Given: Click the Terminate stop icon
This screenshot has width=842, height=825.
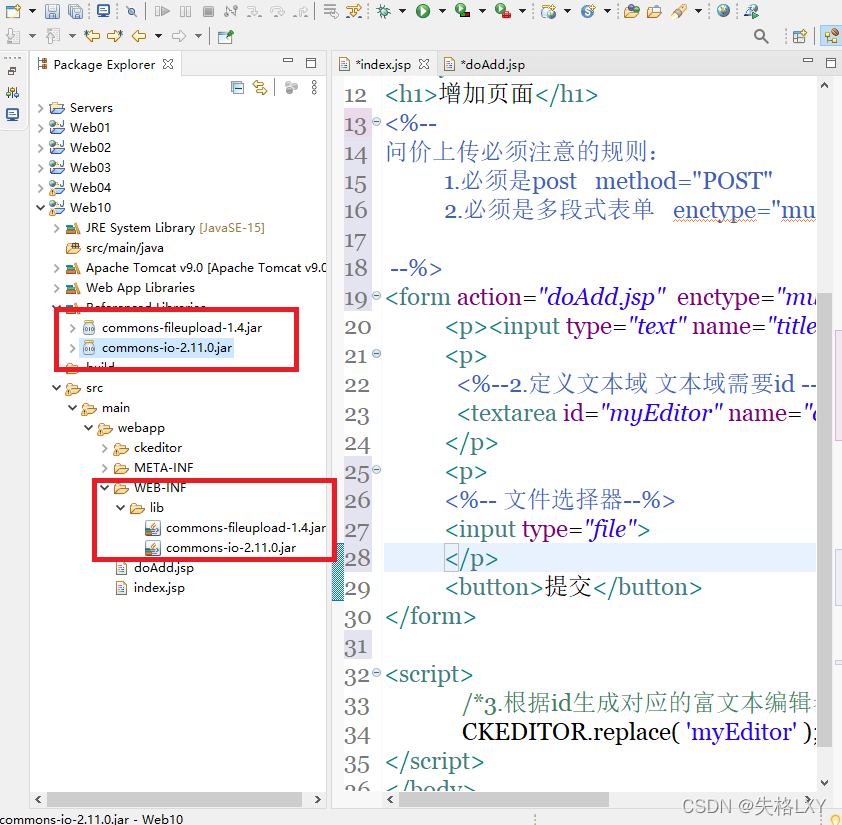Looking at the screenshot, I should tap(208, 11).
